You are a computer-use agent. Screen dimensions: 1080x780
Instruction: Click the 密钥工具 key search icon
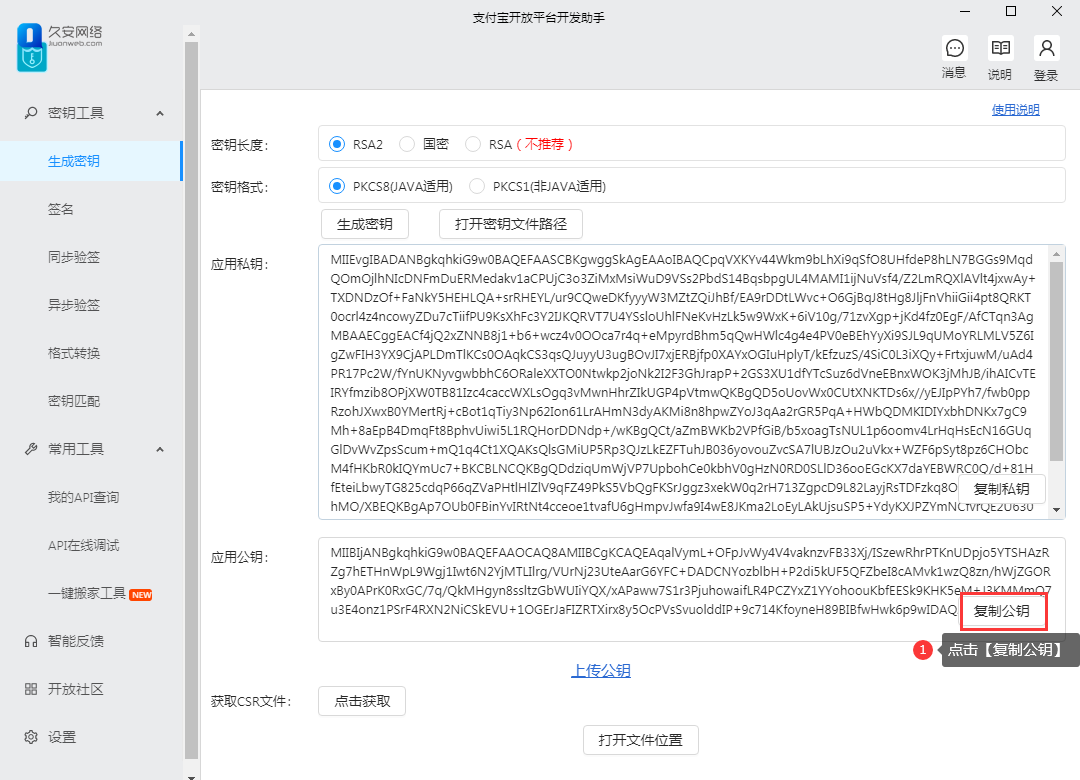pos(30,112)
